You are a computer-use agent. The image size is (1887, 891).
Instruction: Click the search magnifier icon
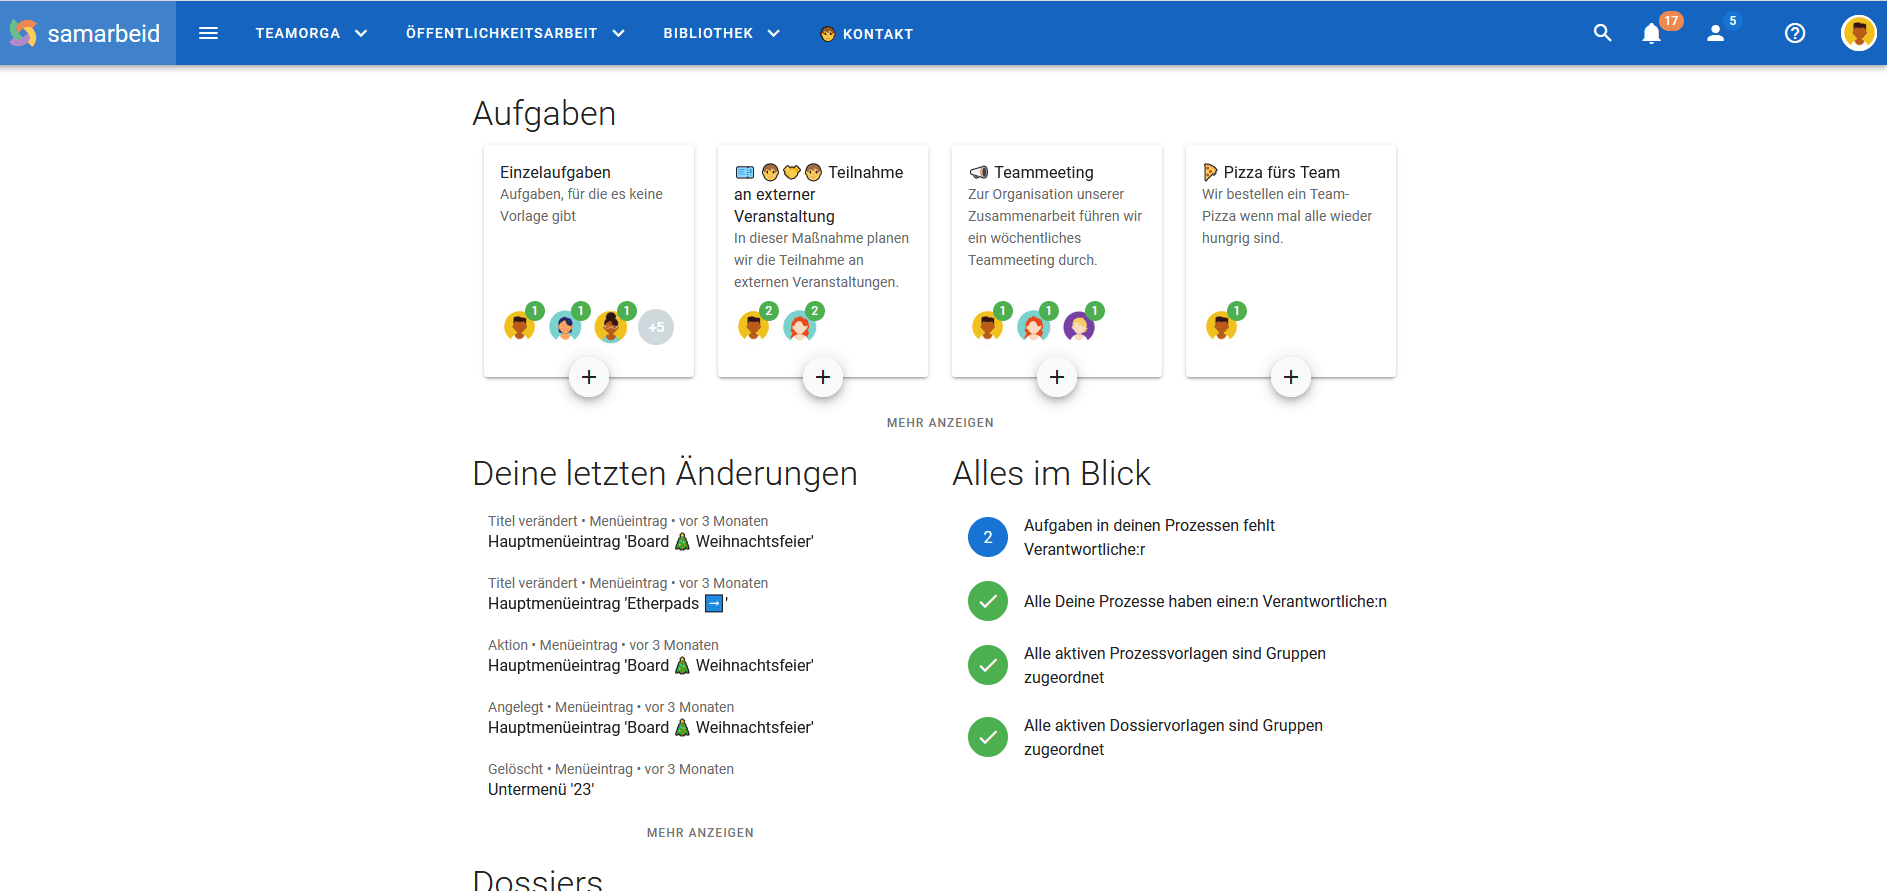[x=1602, y=33]
